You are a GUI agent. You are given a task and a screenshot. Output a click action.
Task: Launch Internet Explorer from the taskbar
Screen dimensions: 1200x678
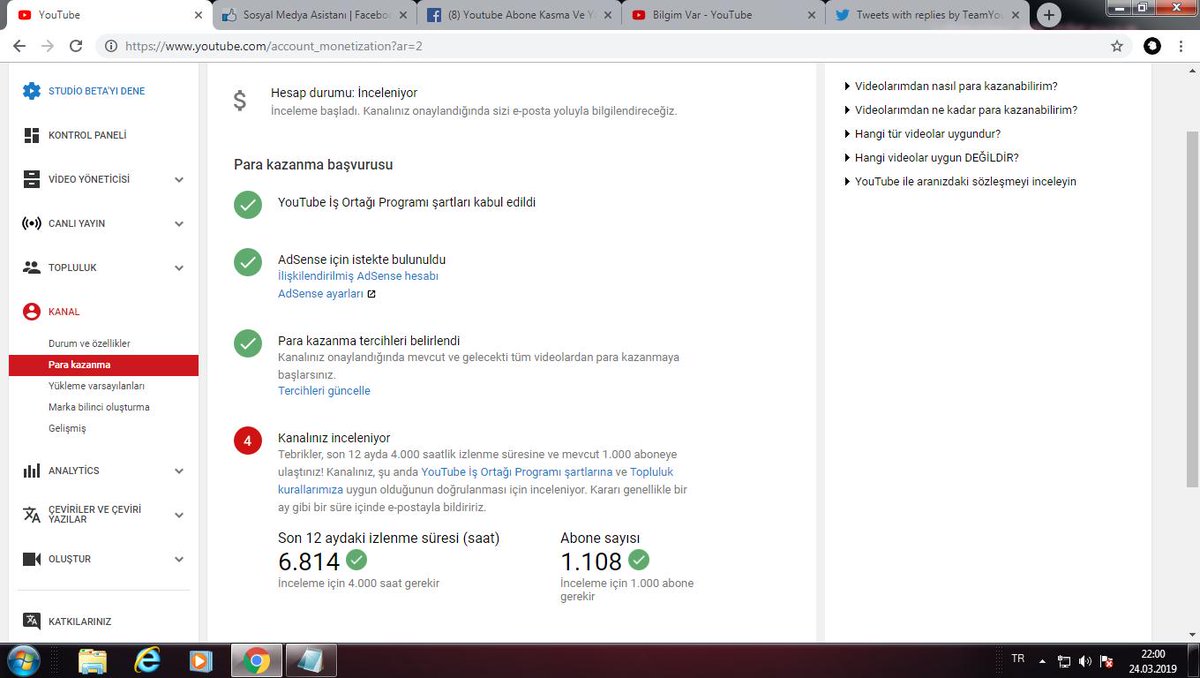click(x=147, y=660)
